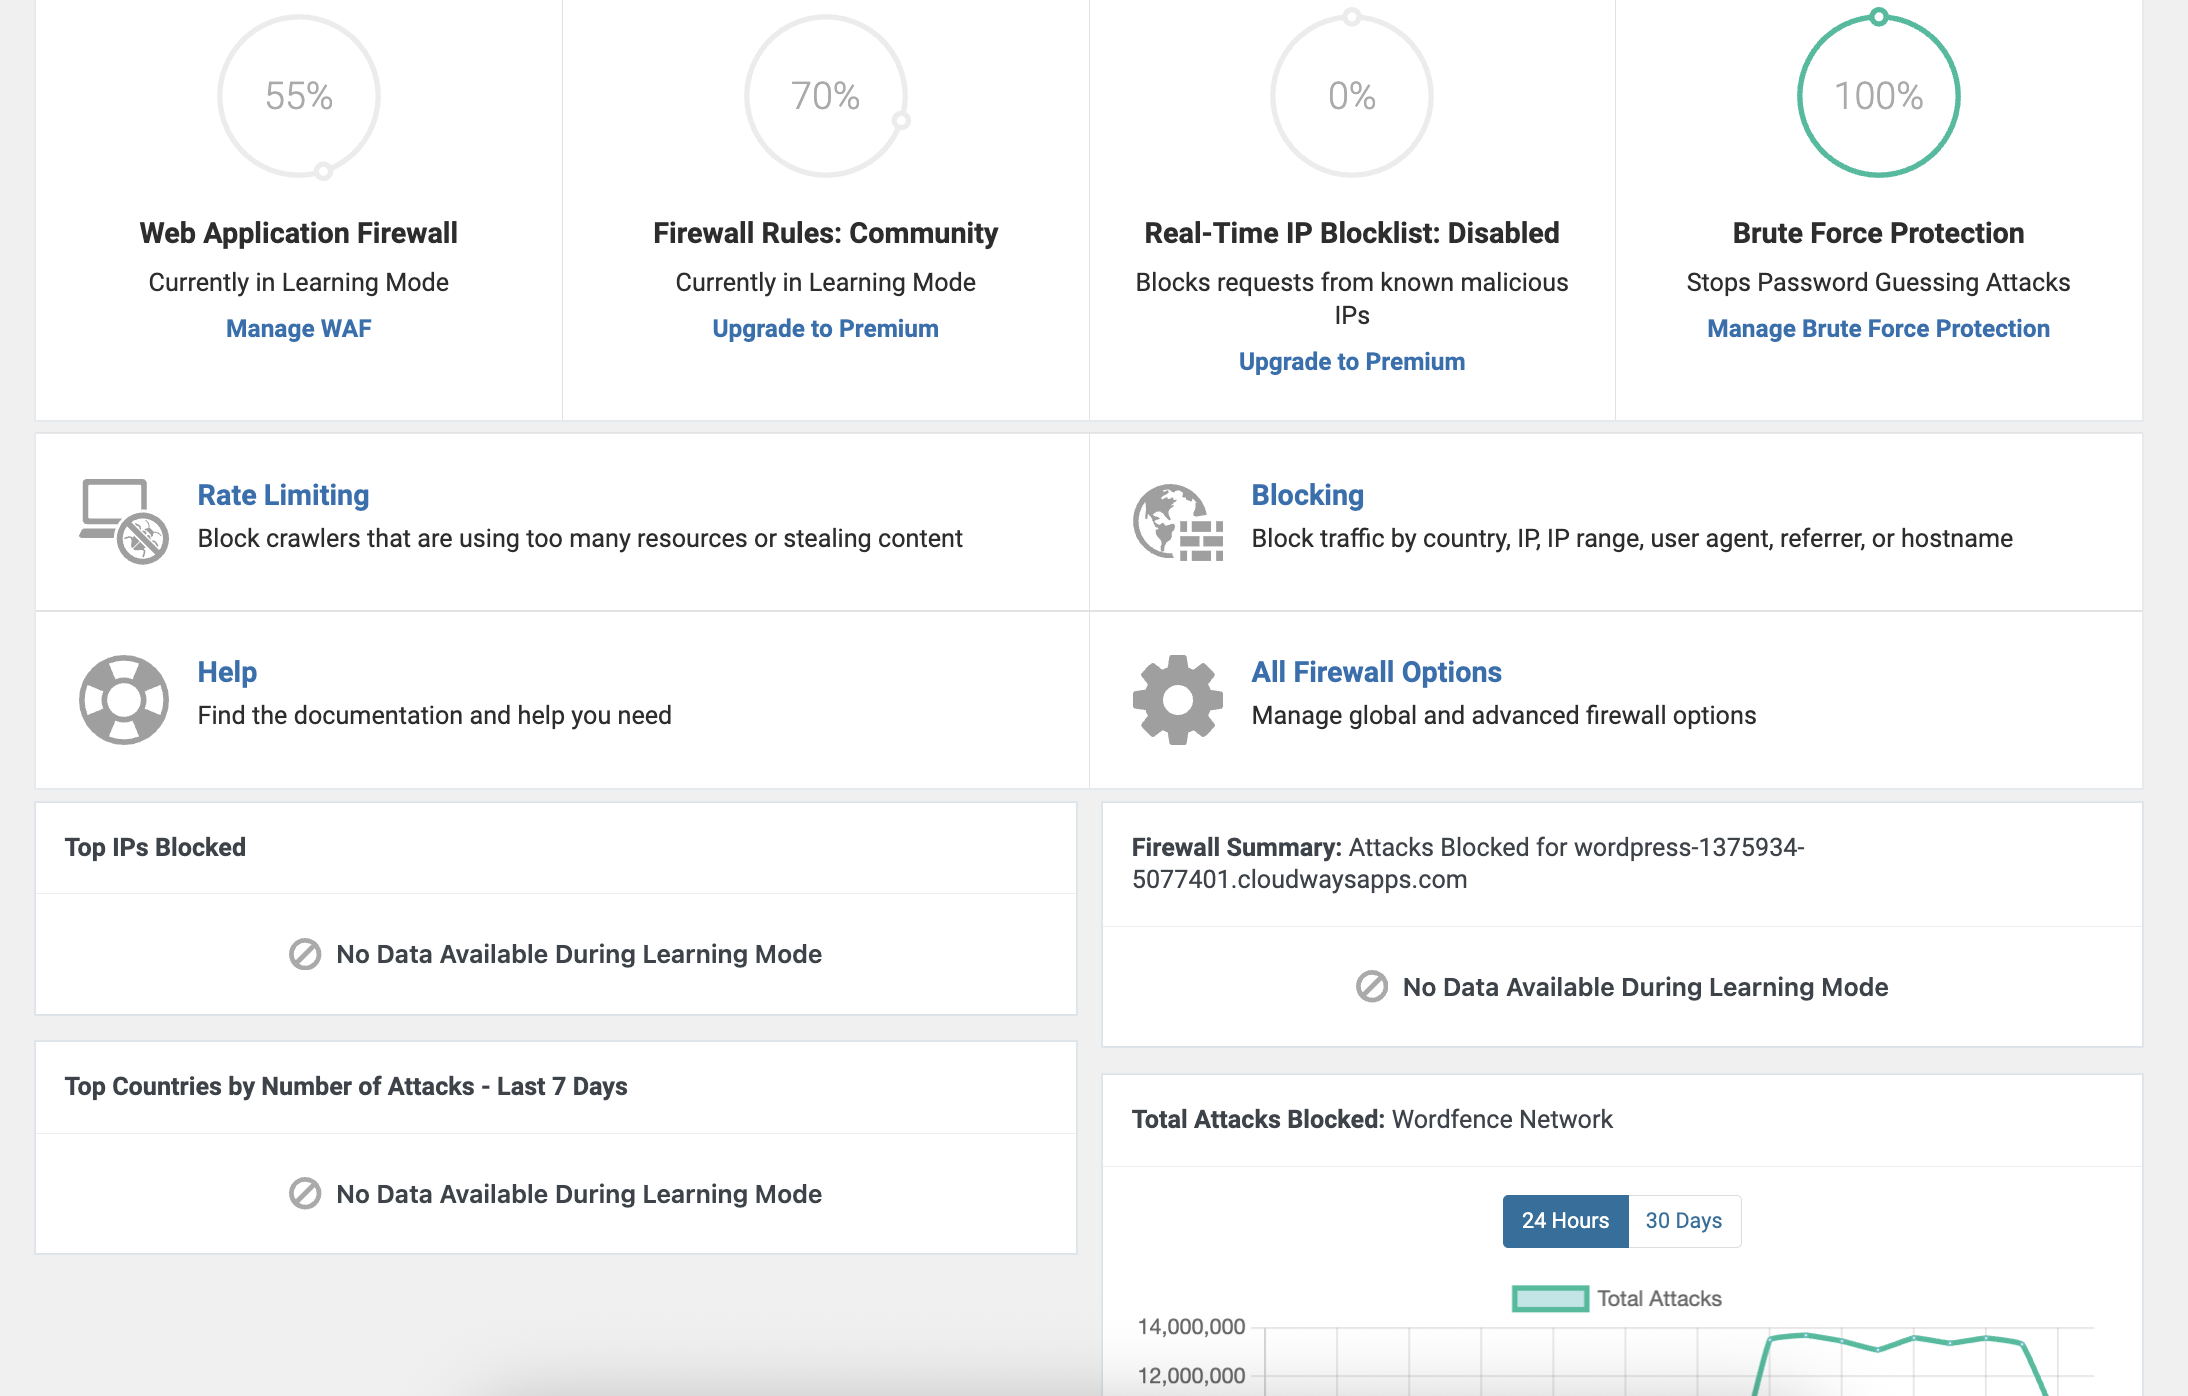2188x1396 pixels.
Task: Open the Blocking heading link
Action: pos(1307,495)
